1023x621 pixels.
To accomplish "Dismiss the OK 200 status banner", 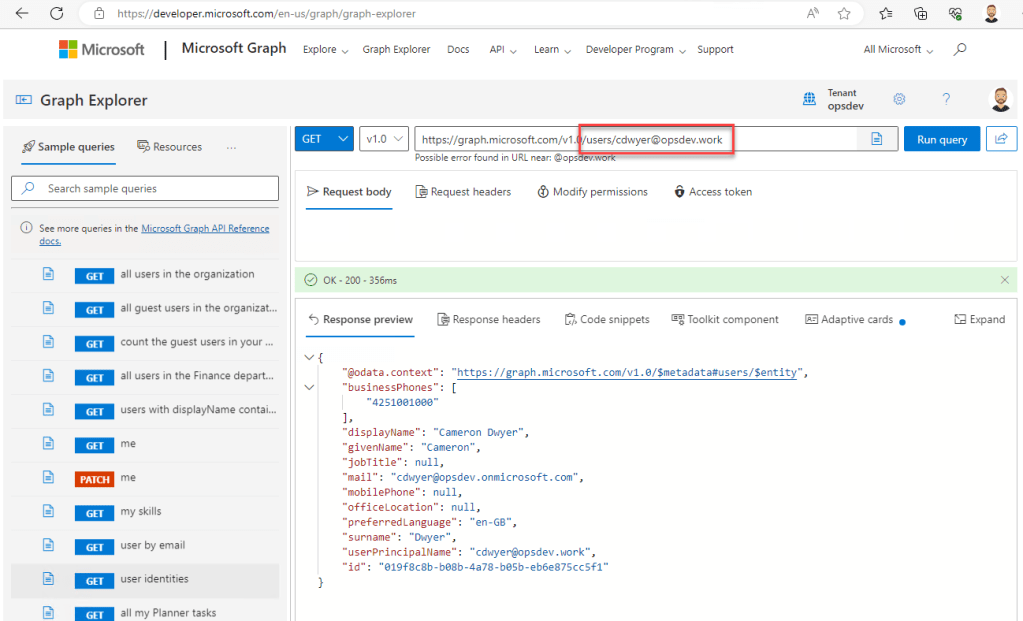I will click(1005, 280).
